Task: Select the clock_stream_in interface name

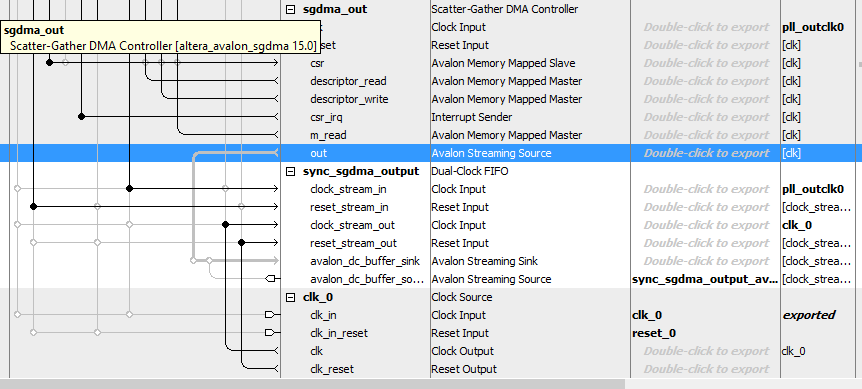Action: tap(348, 190)
